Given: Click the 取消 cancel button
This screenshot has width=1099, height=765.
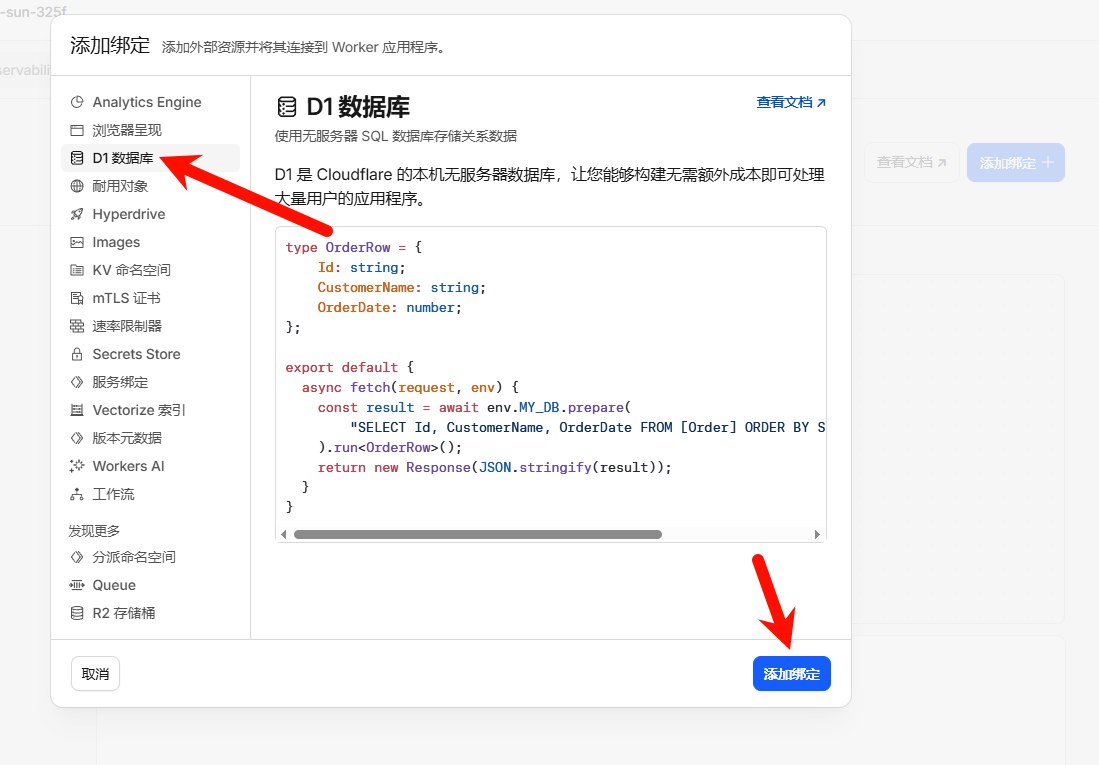Looking at the screenshot, I should click(95, 674).
